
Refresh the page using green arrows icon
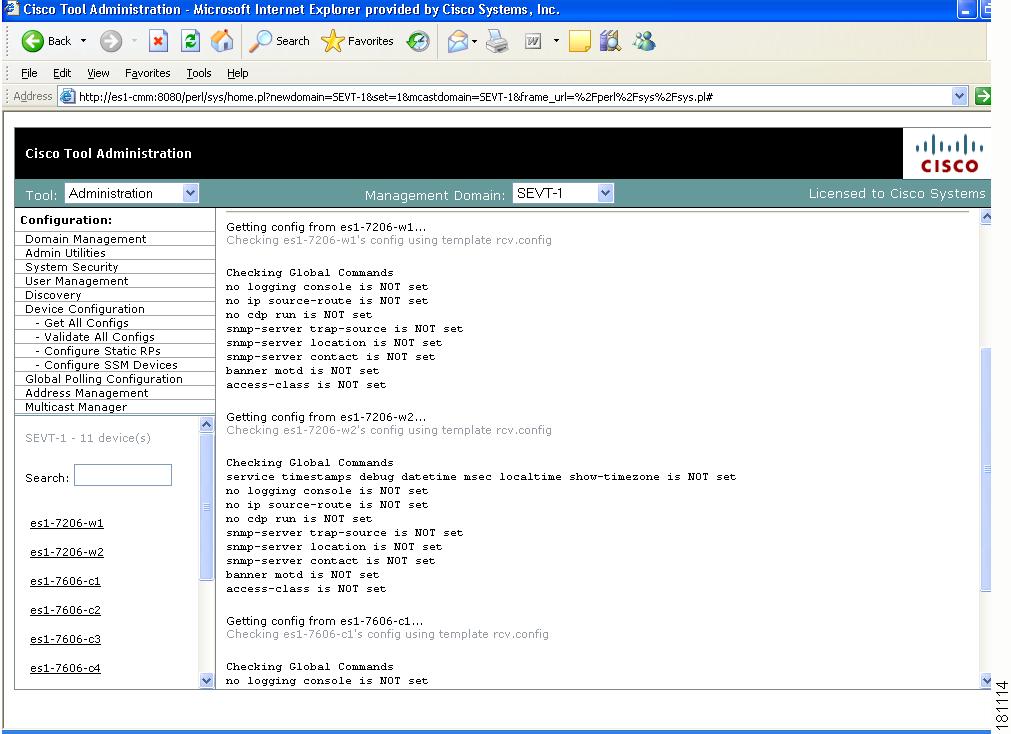190,41
